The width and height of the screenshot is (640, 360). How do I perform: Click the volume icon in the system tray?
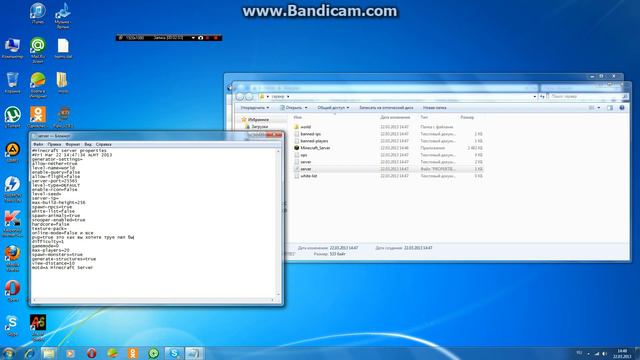(604, 353)
